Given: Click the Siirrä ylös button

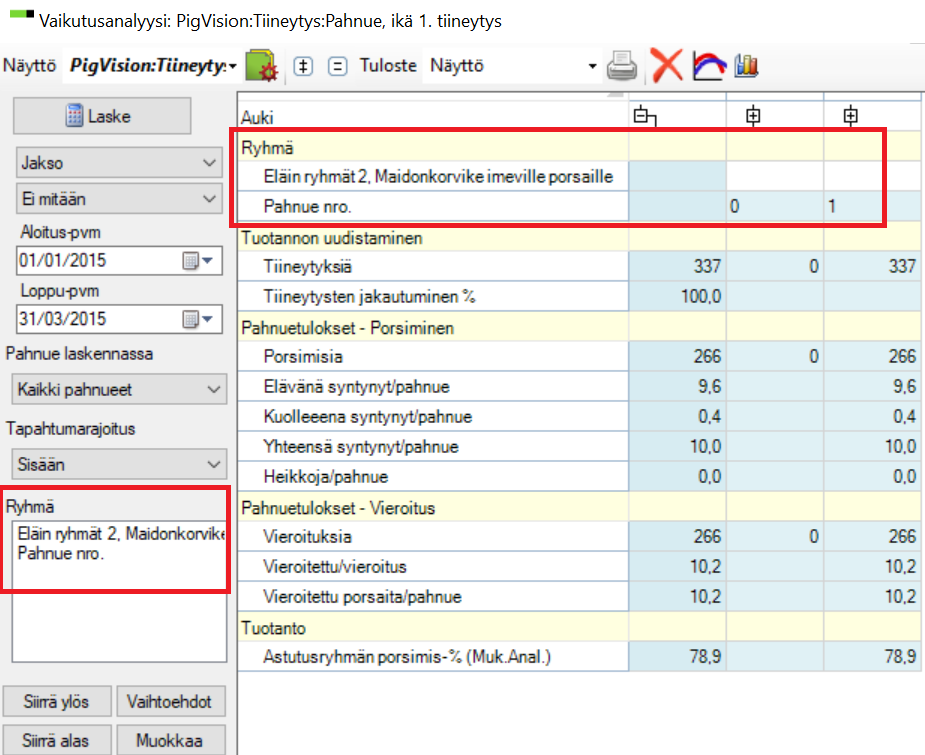Looking at the screenshot, I should [x=57, y=701].
